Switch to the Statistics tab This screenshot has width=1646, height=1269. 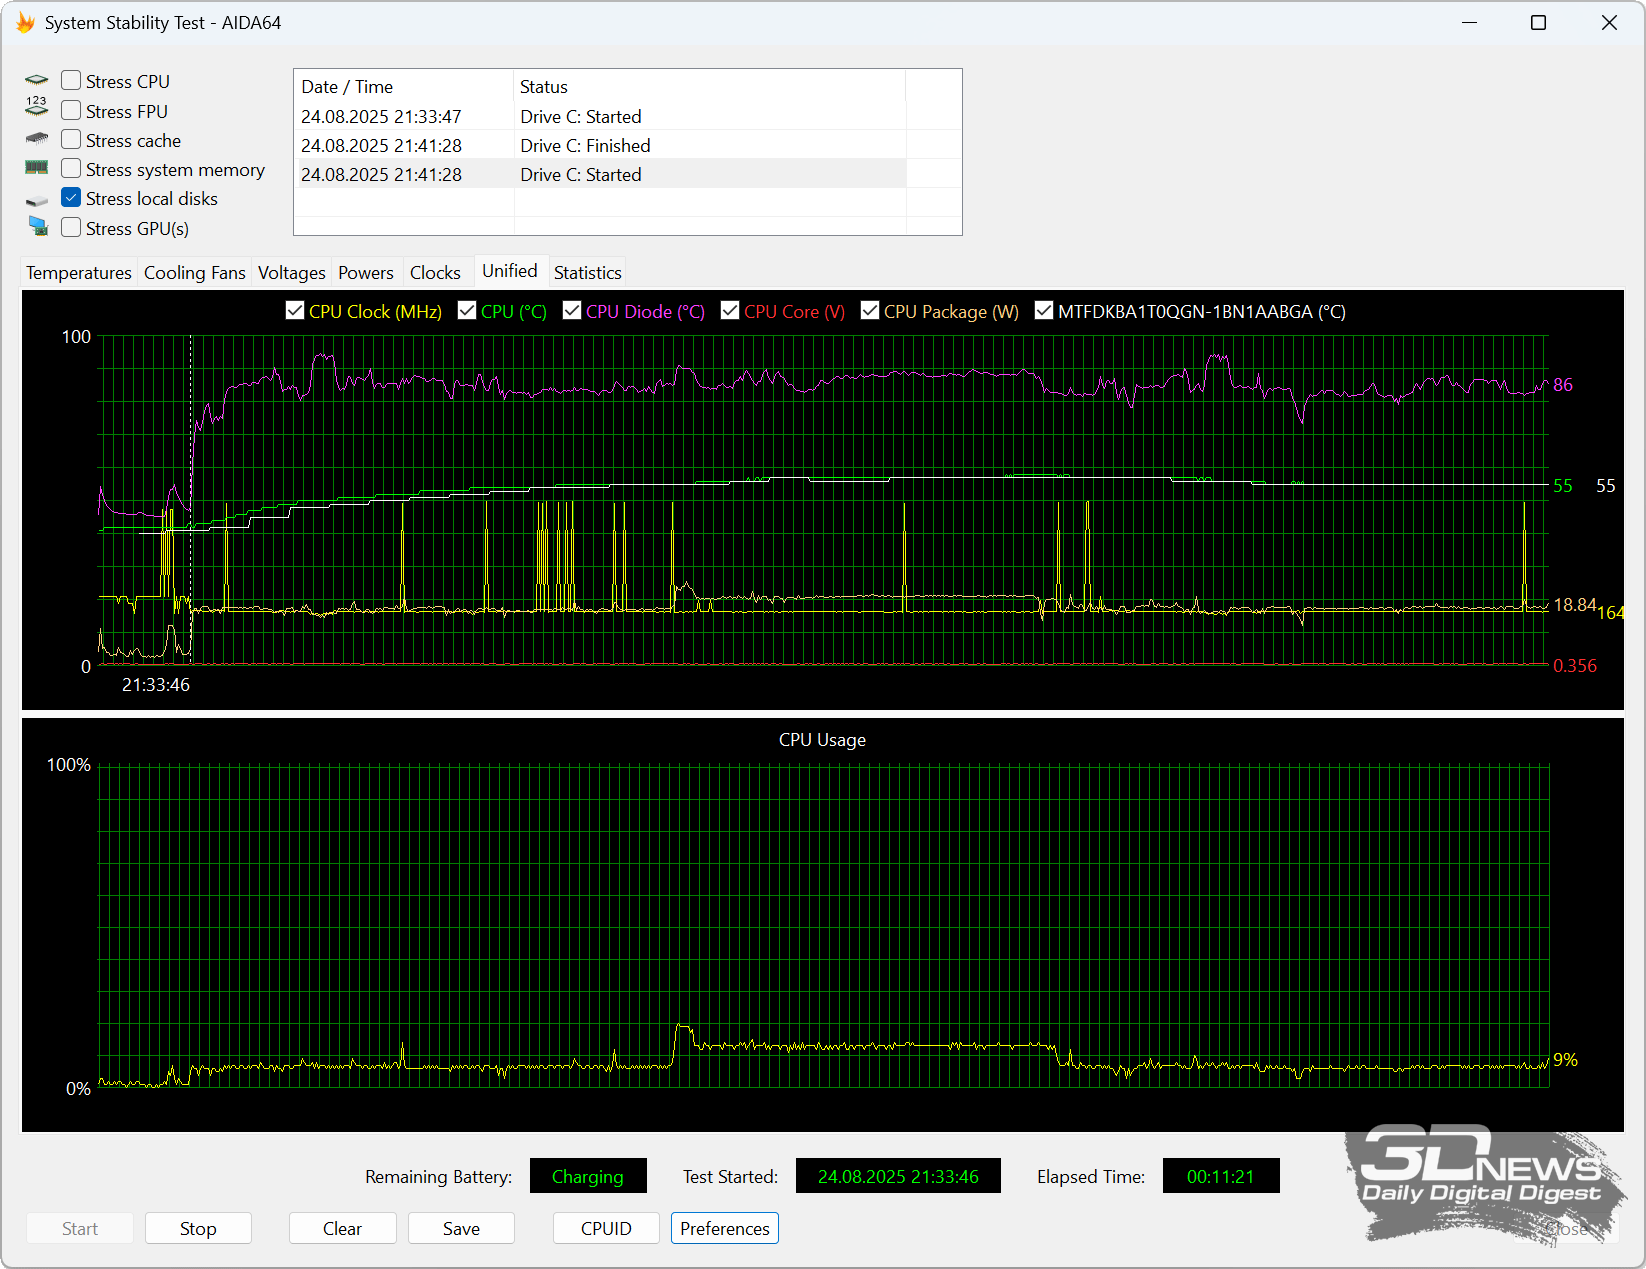tap(588, 272)
